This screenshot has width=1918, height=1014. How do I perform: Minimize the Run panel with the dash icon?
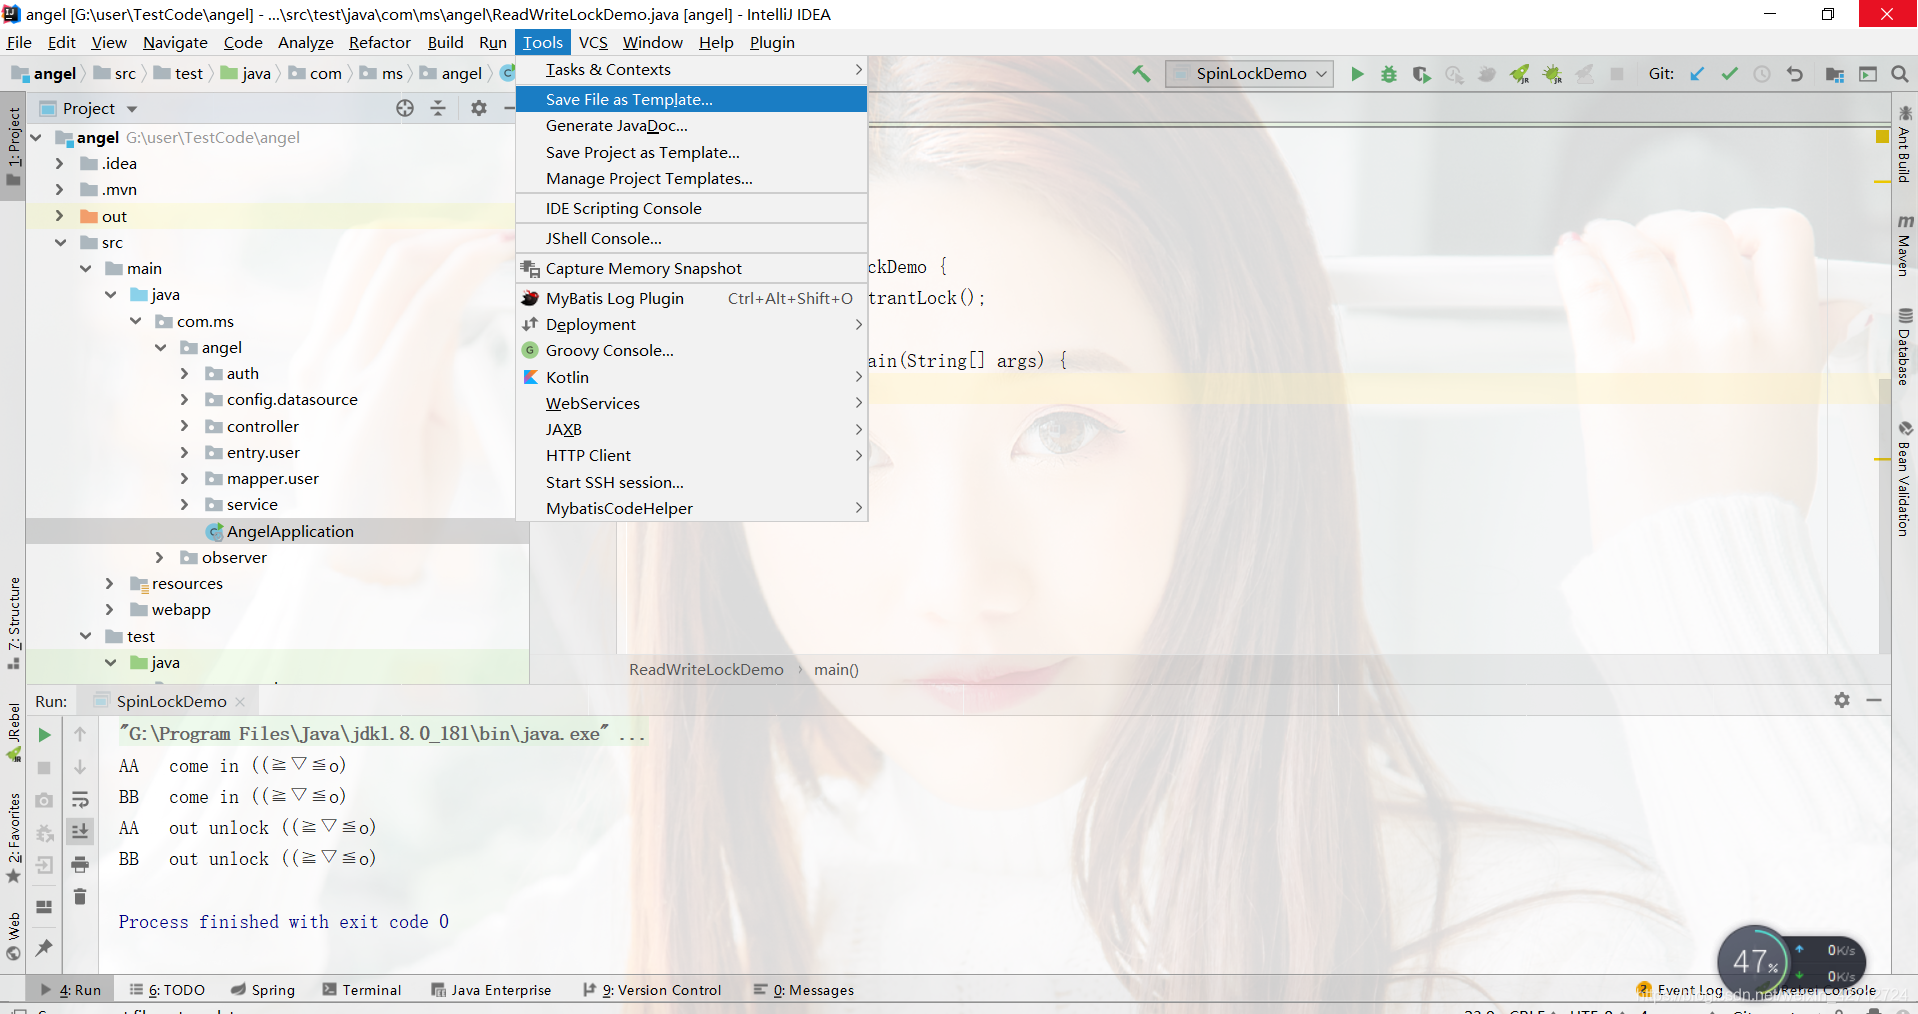(x=1874, y=700)
